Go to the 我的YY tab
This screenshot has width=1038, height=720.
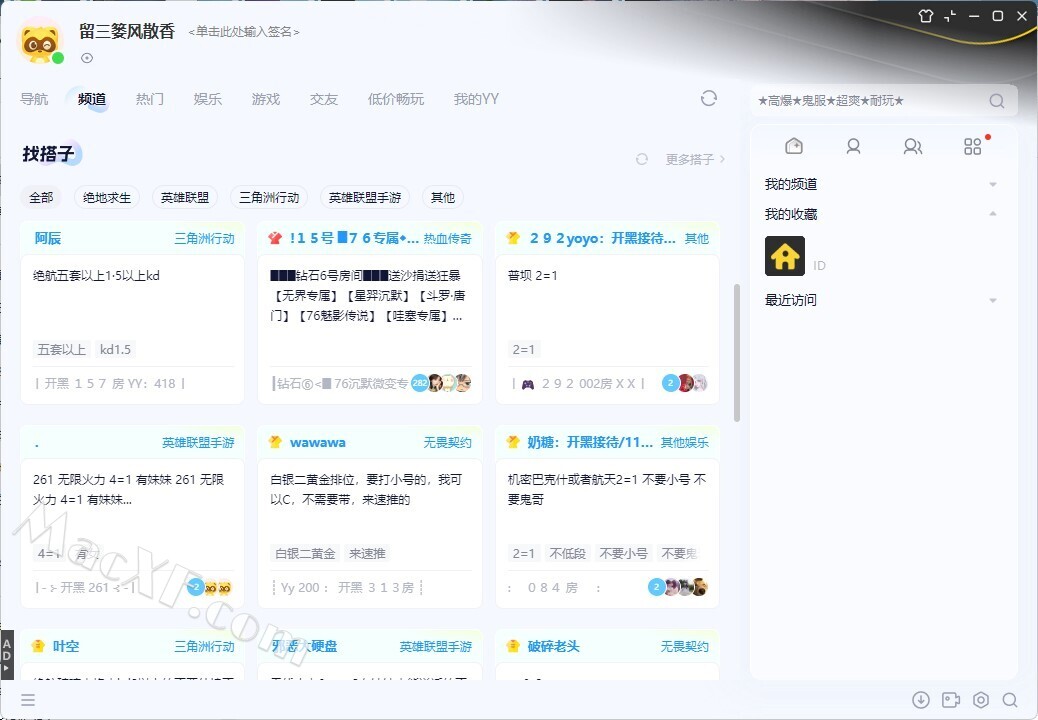tap(476, 99)
